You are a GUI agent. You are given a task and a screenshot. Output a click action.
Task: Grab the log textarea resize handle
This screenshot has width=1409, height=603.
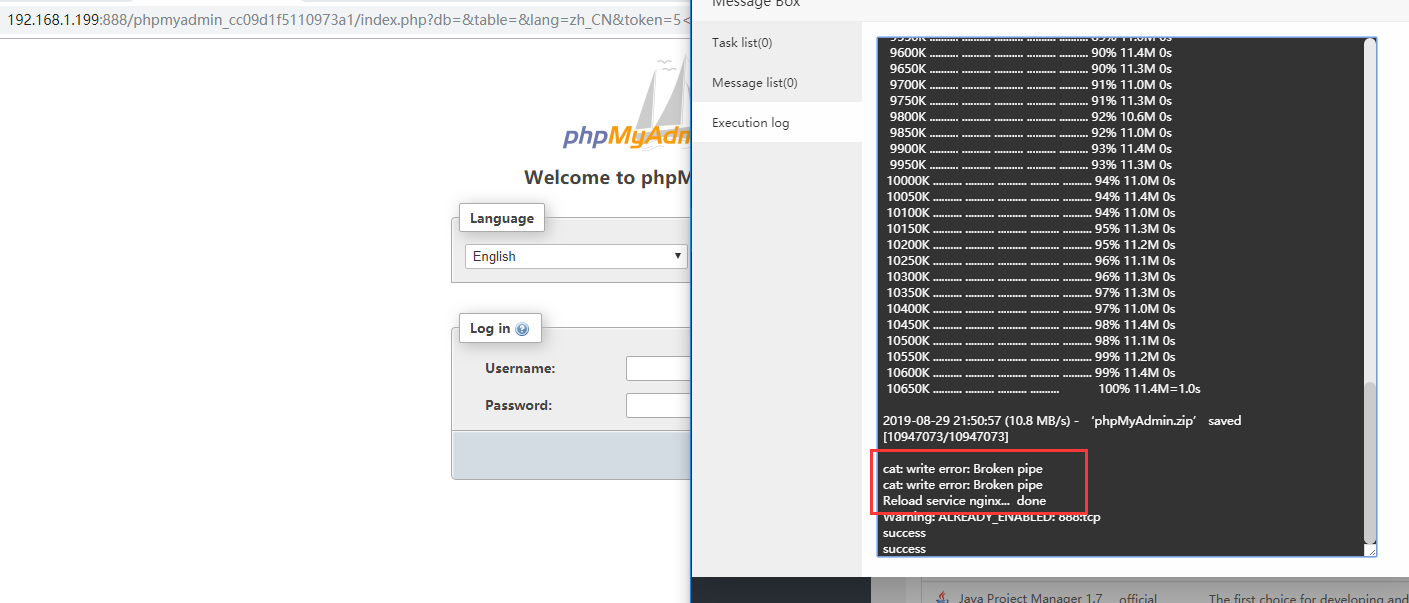pyautogui.click(x=1371, y=550)
